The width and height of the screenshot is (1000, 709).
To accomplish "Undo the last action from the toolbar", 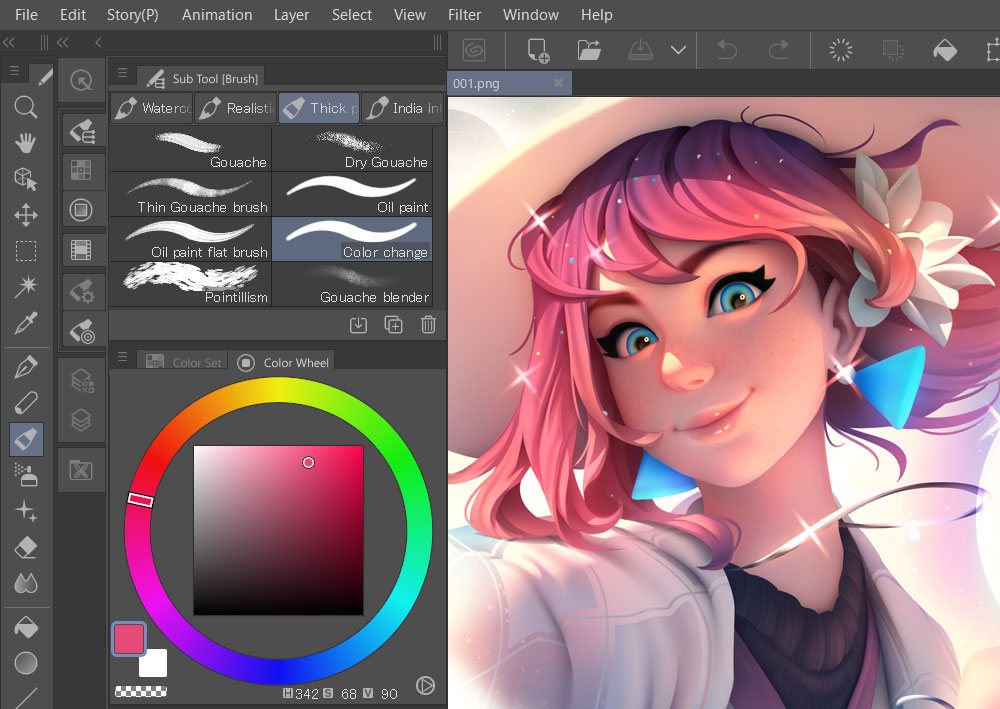I will [x=727, y=49].
